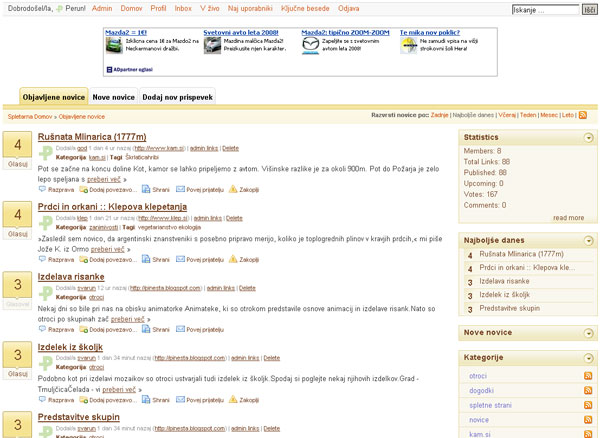This screenshot has width=600, height=438.
Task: Sort stories by Teden
Action: pos(528,115)
